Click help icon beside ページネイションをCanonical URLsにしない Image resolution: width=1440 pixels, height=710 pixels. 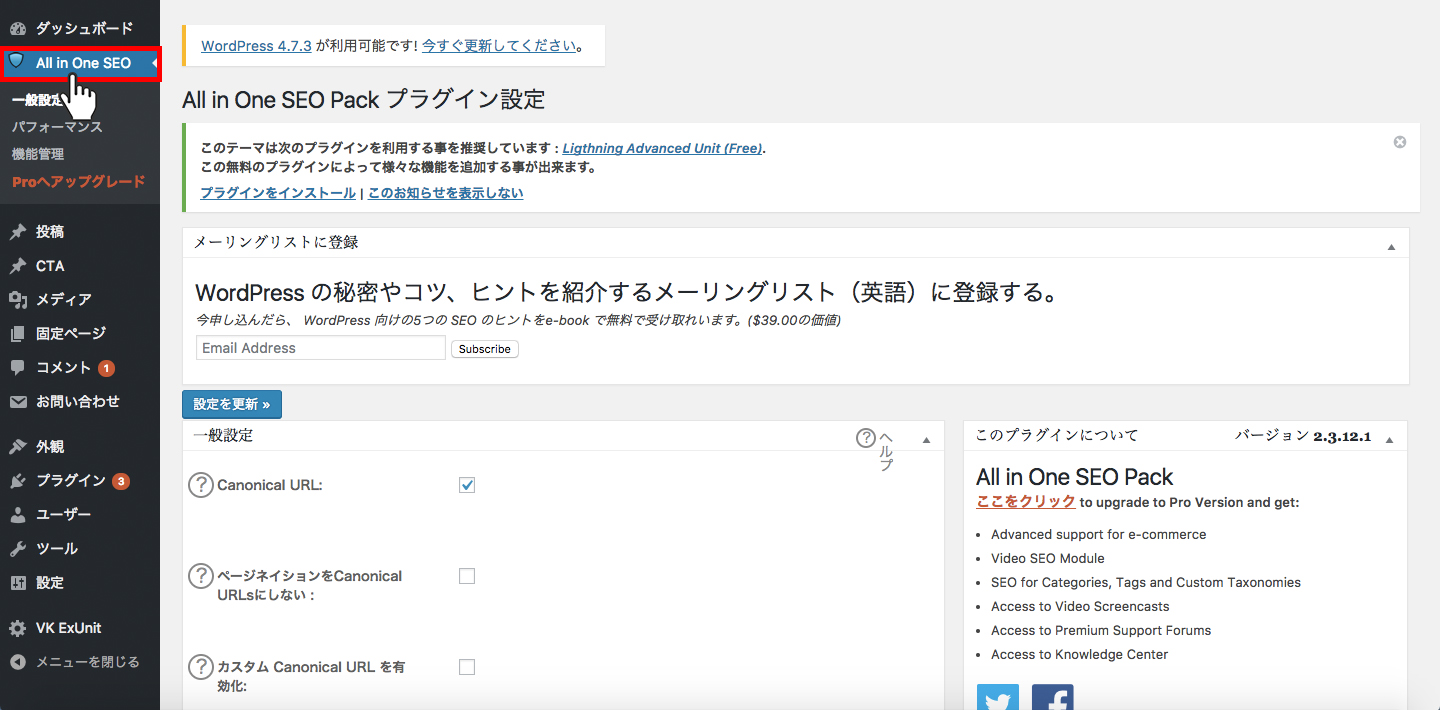click(201, 577)
